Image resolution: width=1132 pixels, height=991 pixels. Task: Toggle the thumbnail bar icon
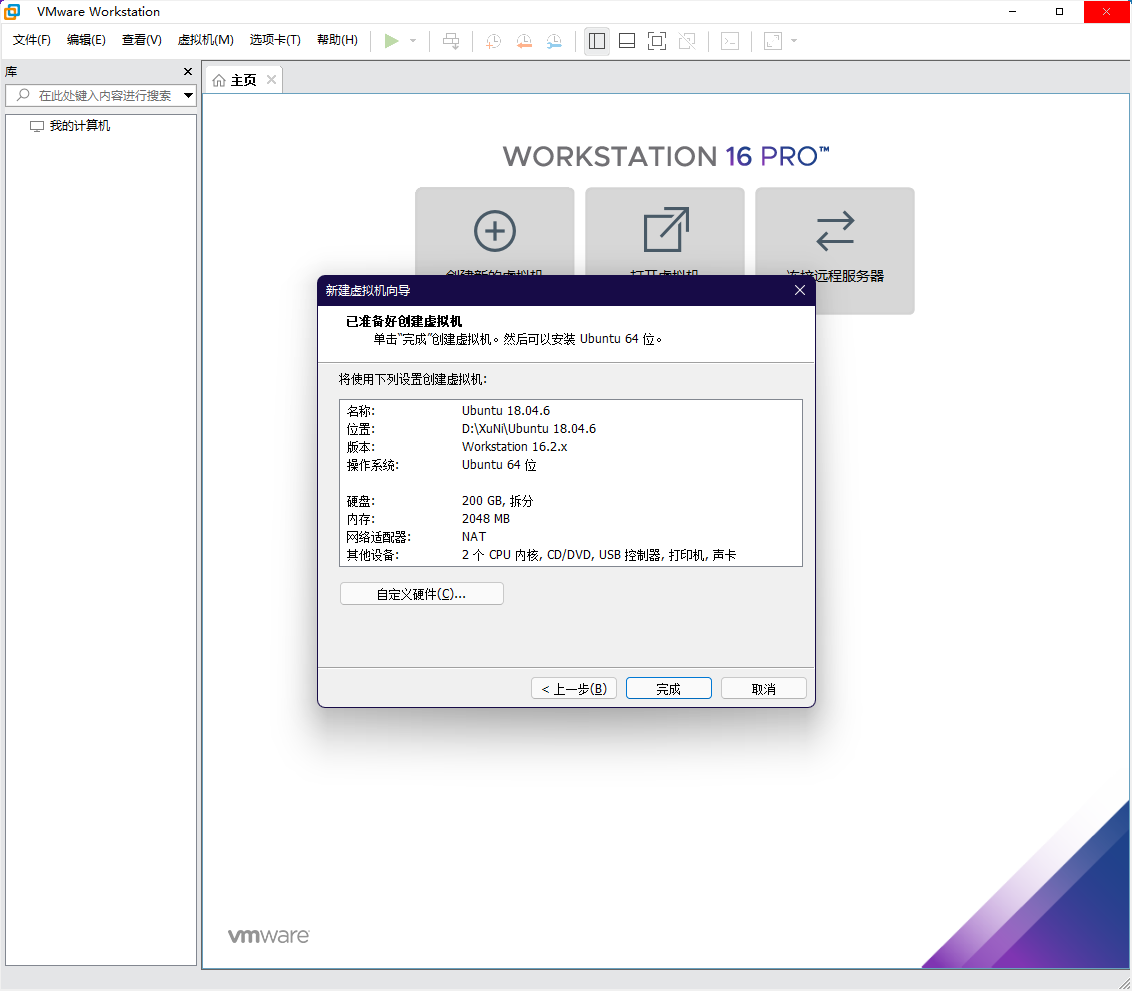click(627, 41)
